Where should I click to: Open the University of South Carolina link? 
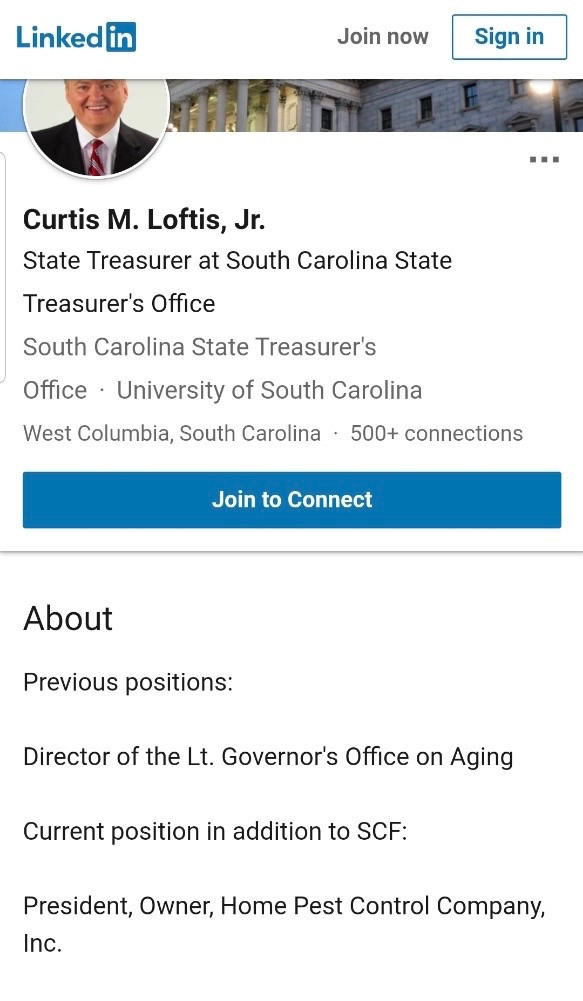269,390
